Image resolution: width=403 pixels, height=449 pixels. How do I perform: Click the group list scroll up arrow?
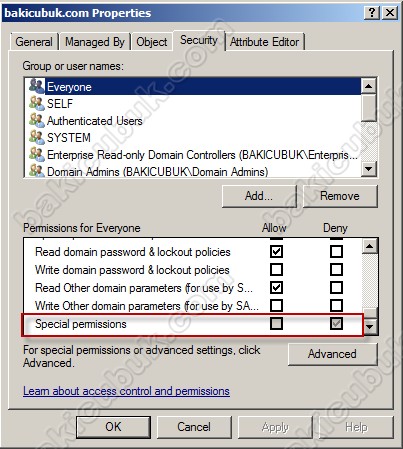point(369,86)
